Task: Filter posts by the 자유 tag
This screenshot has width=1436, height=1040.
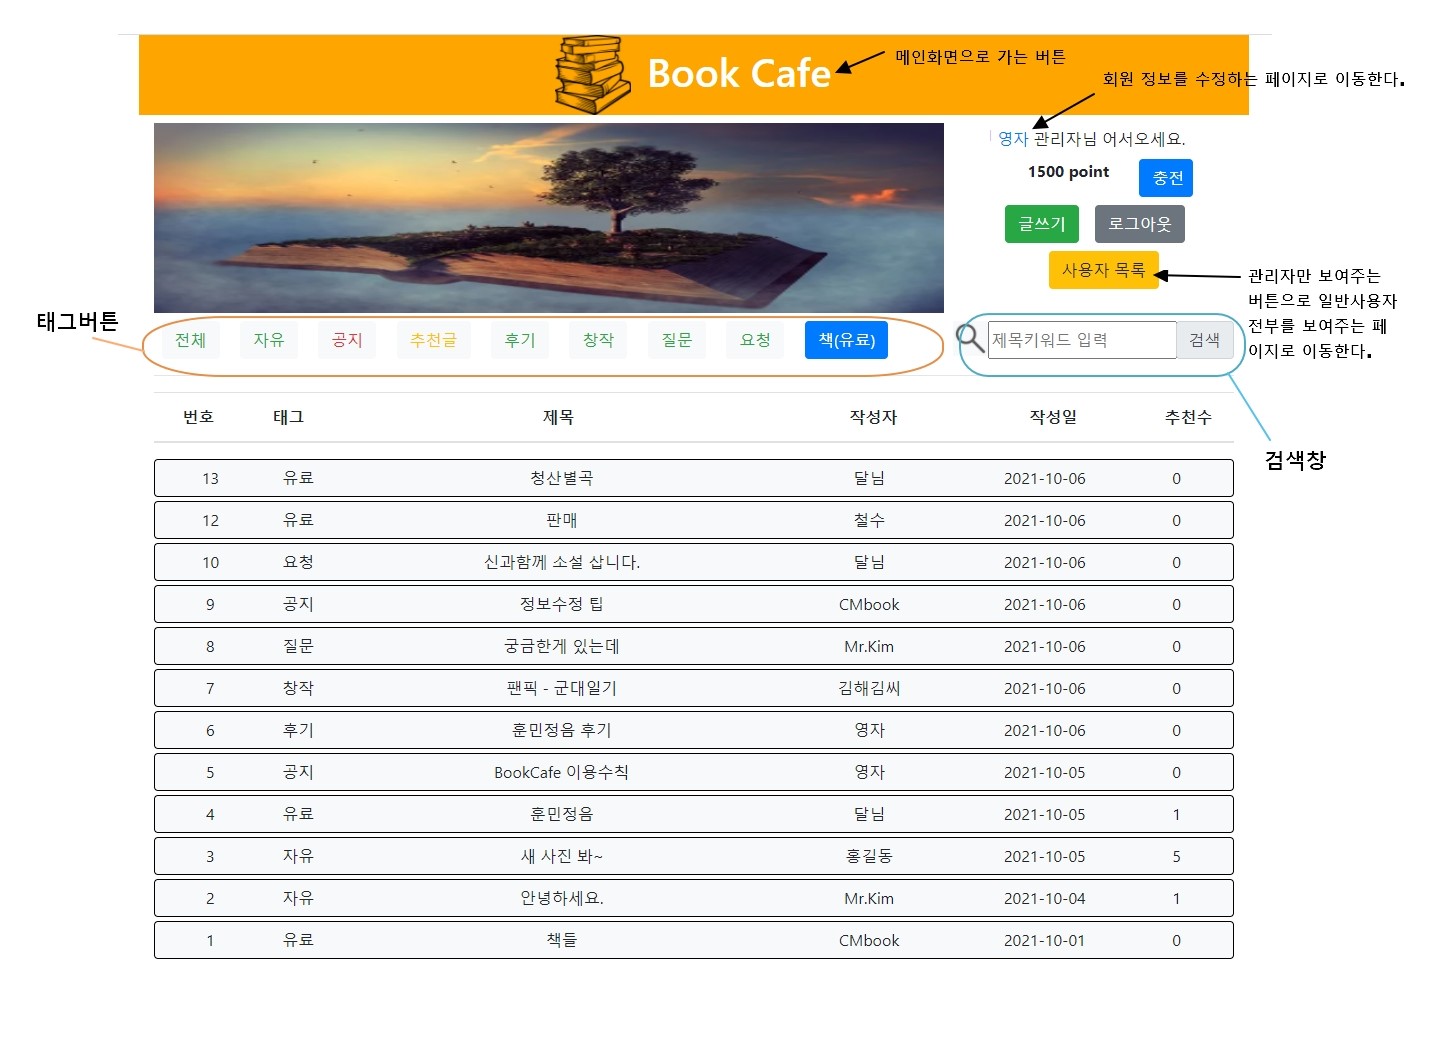Action: coord(268,339)
